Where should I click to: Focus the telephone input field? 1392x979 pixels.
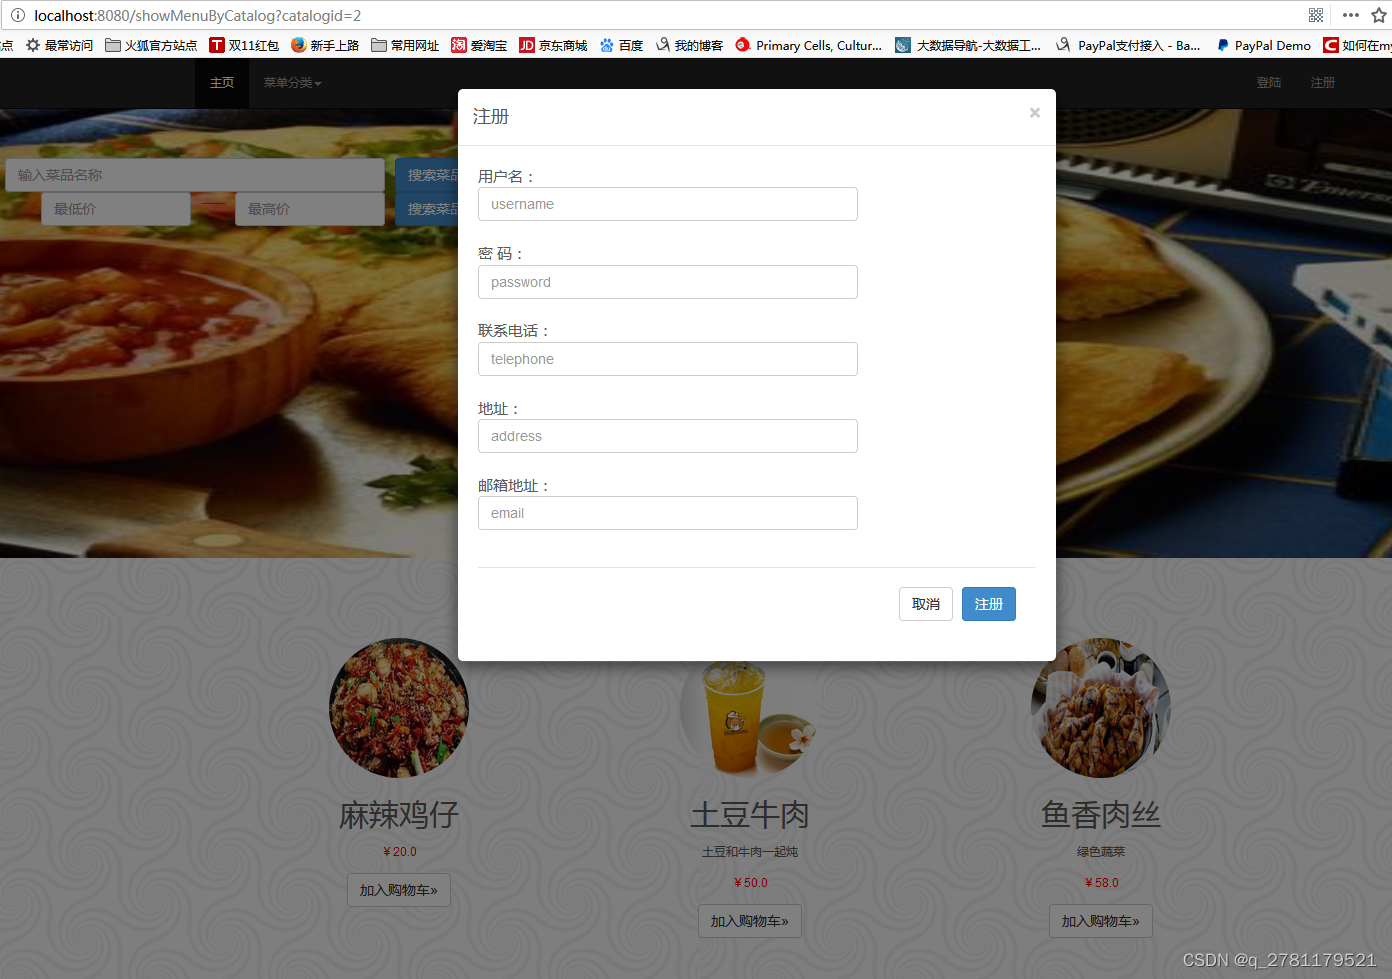tap(668, 359)
